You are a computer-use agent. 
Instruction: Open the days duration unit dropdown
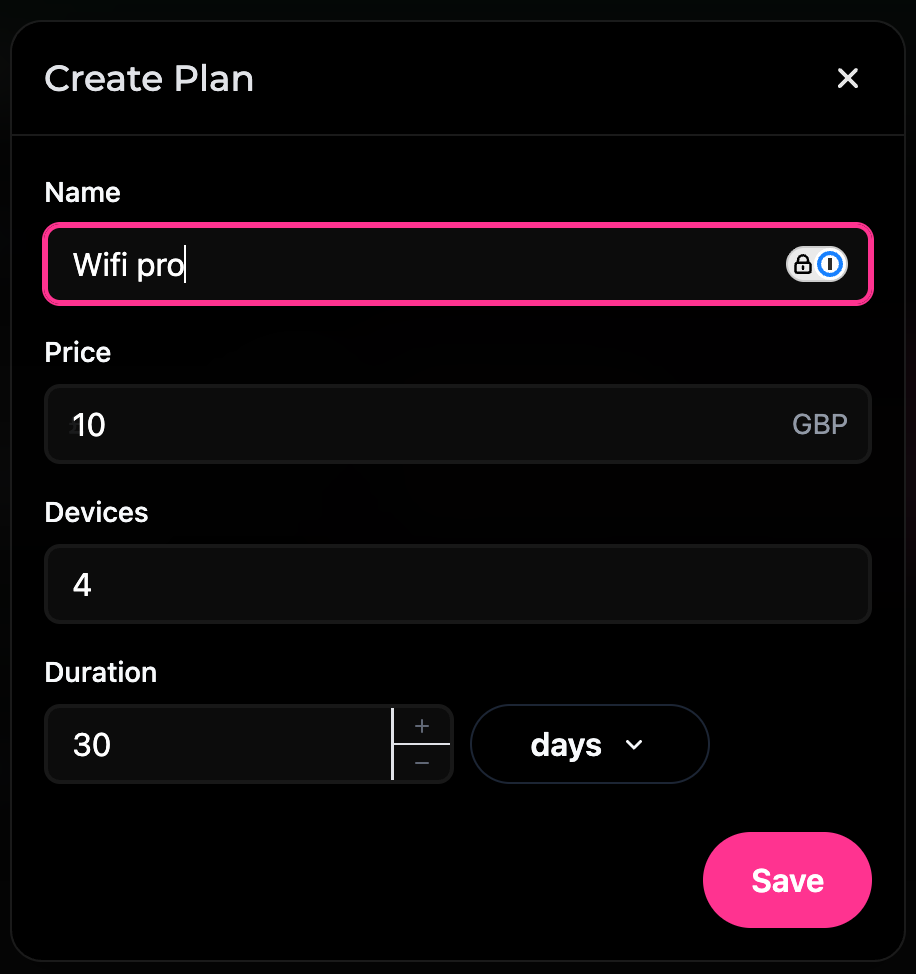(x=589, y=745)
